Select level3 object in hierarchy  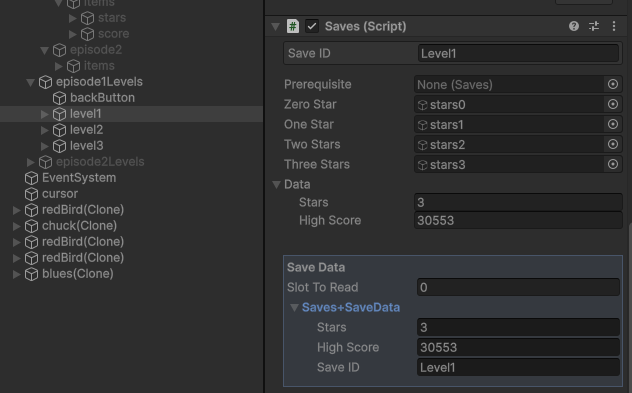pyautogui.click(x=86, y=146)
